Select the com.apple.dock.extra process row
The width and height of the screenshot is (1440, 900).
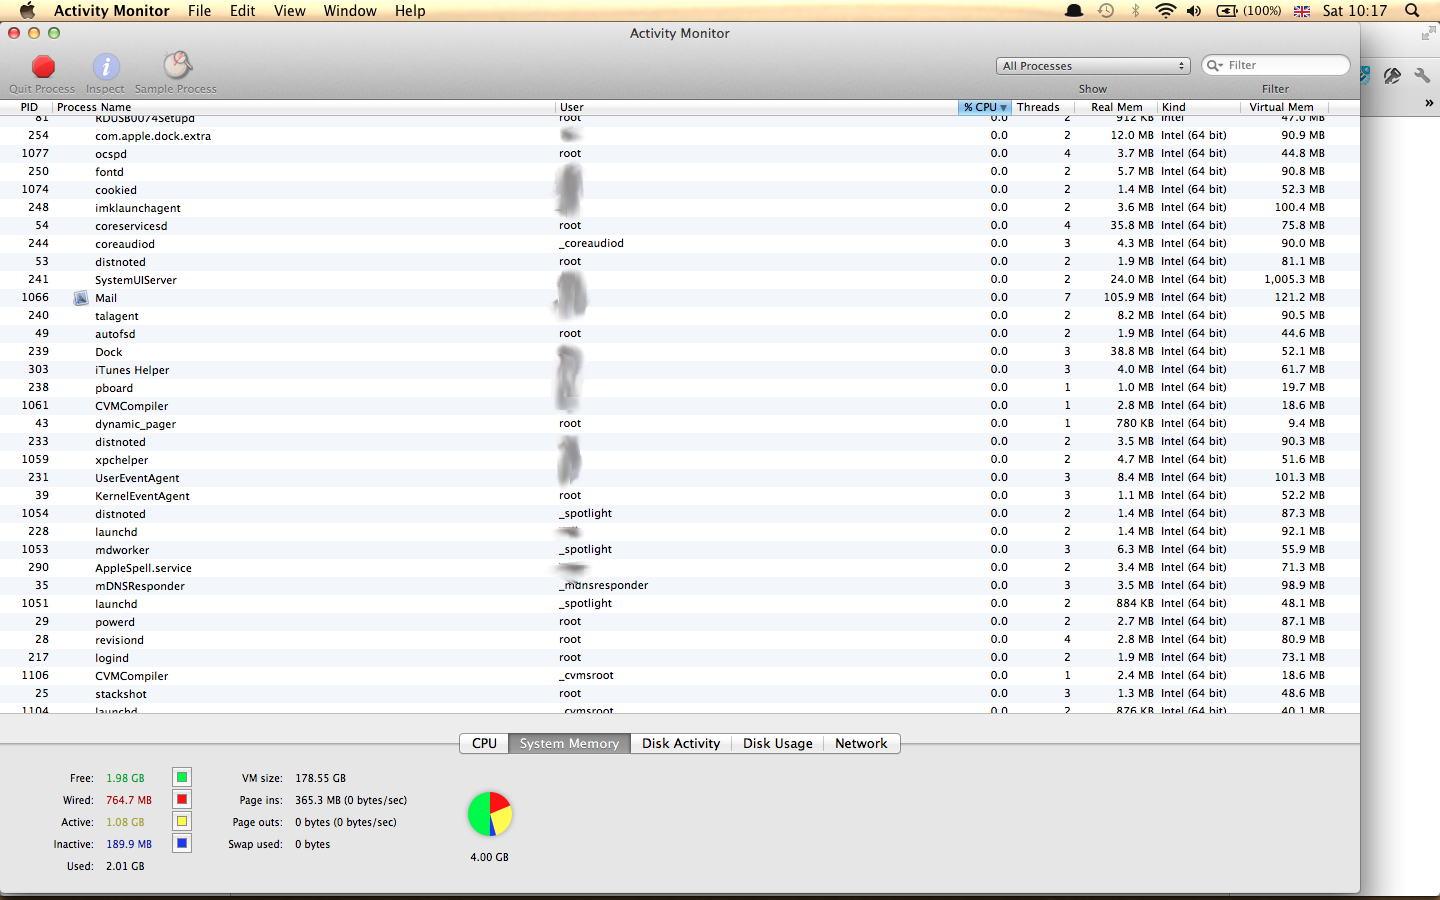(680, 136)
